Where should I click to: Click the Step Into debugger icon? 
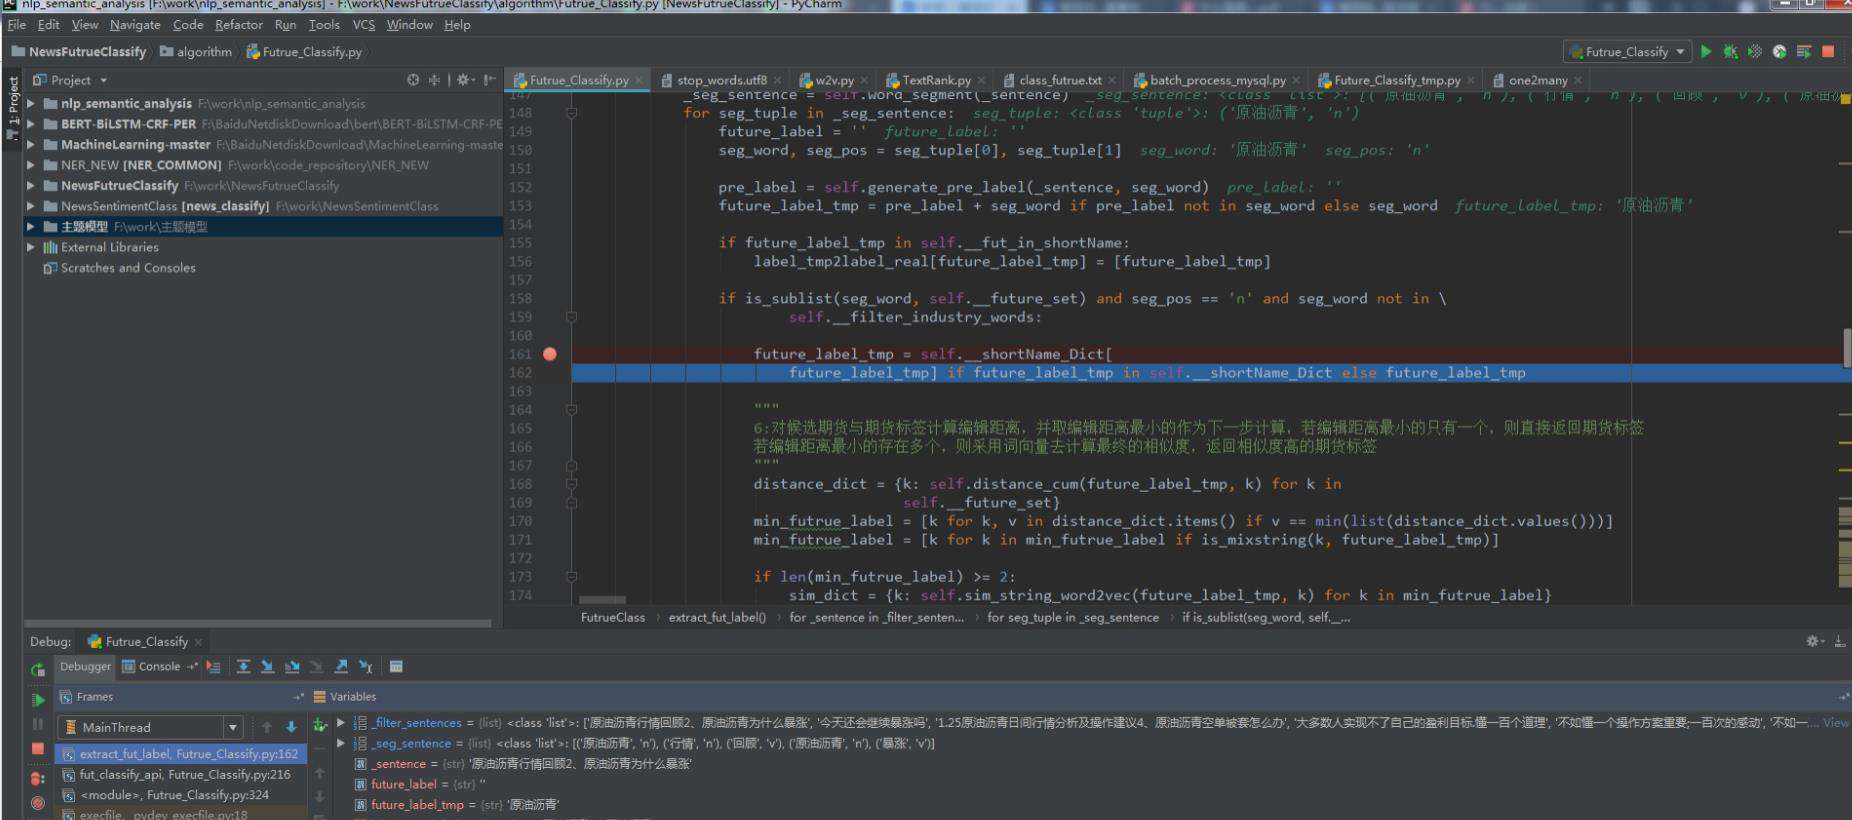(x=267, y=667)
